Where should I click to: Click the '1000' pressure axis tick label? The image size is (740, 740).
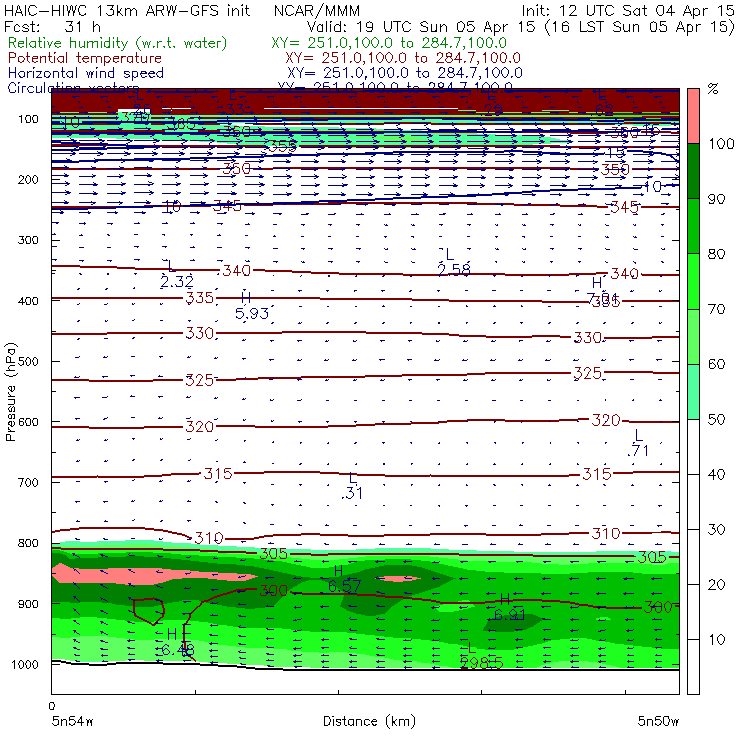pos(27,664)
